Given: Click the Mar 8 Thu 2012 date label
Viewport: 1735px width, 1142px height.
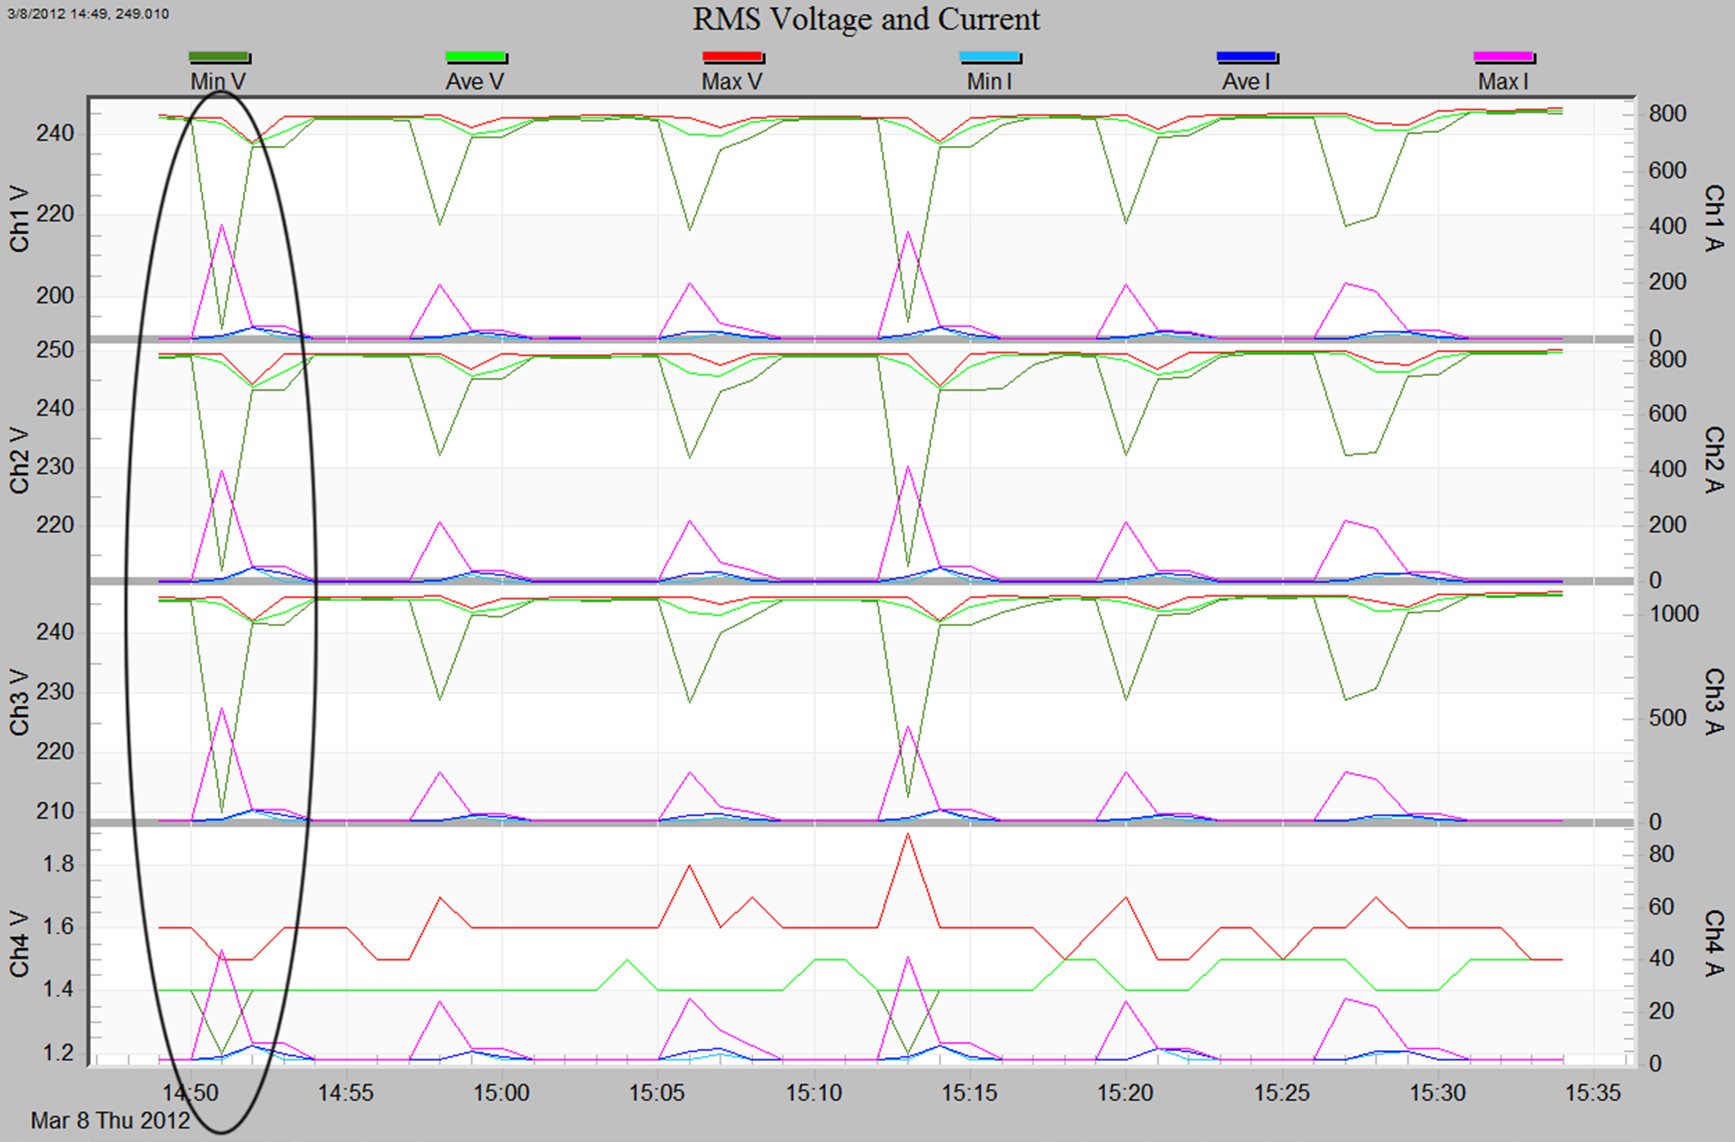Looking at the screenshot, I should click(109, 1121).
